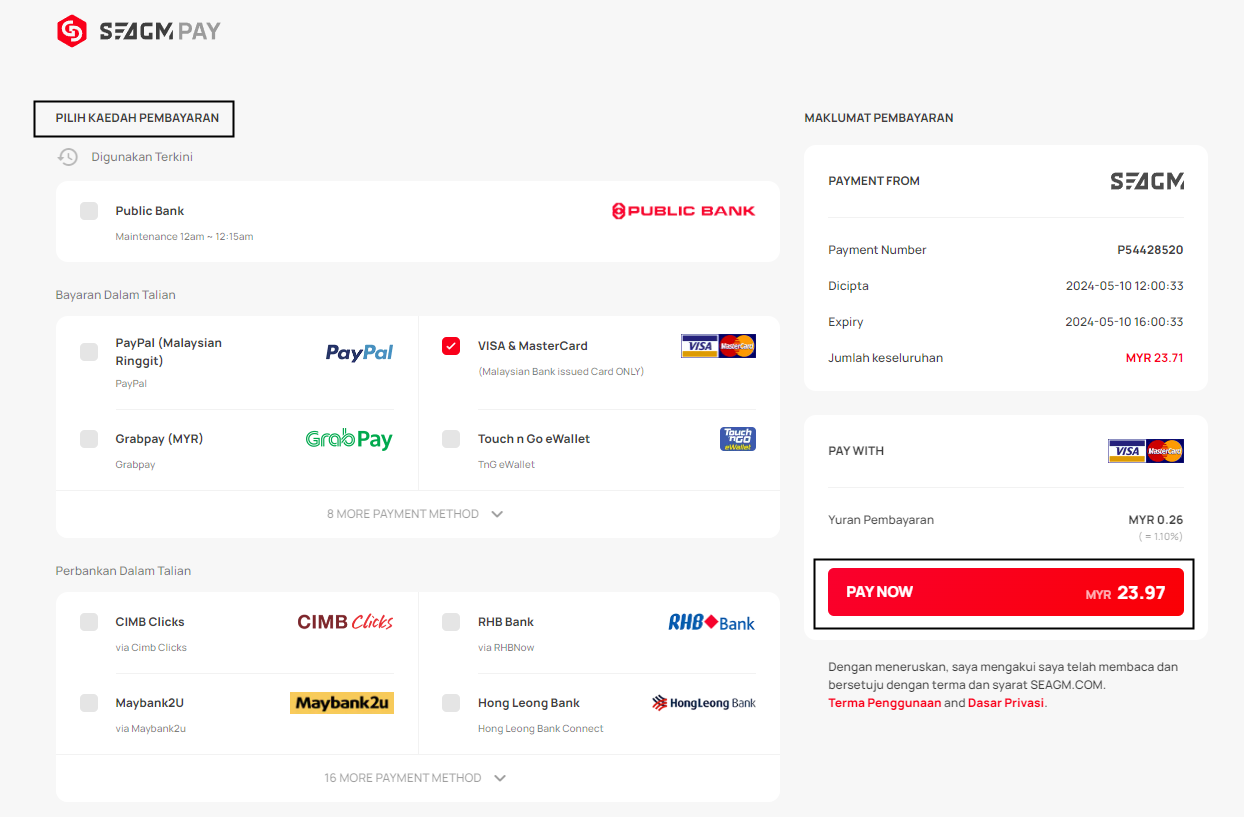This screenshot has width=1244, height=817.
Task: Click the RHB Bank logo
Action: coord(712,622)
